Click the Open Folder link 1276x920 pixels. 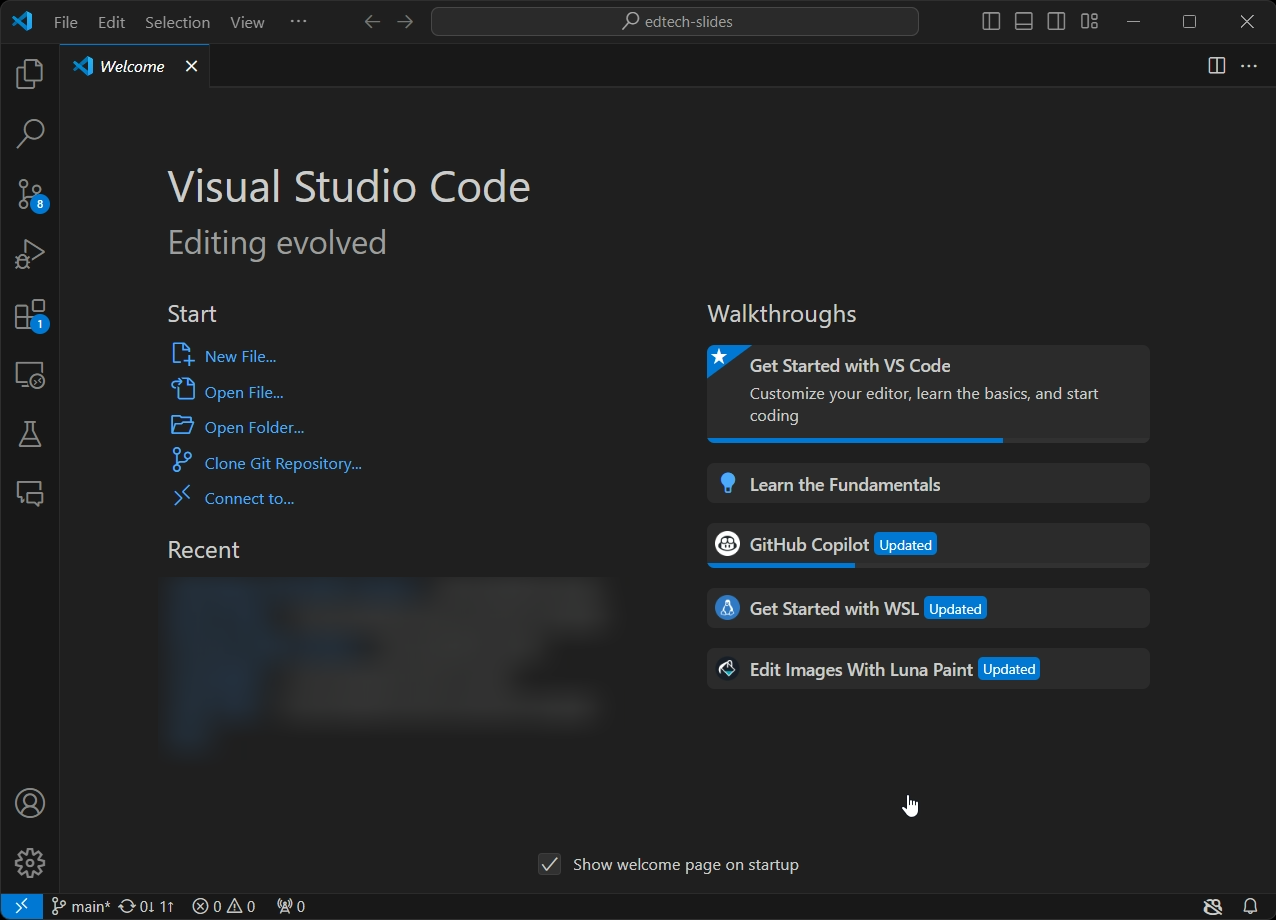pos(254,427)
